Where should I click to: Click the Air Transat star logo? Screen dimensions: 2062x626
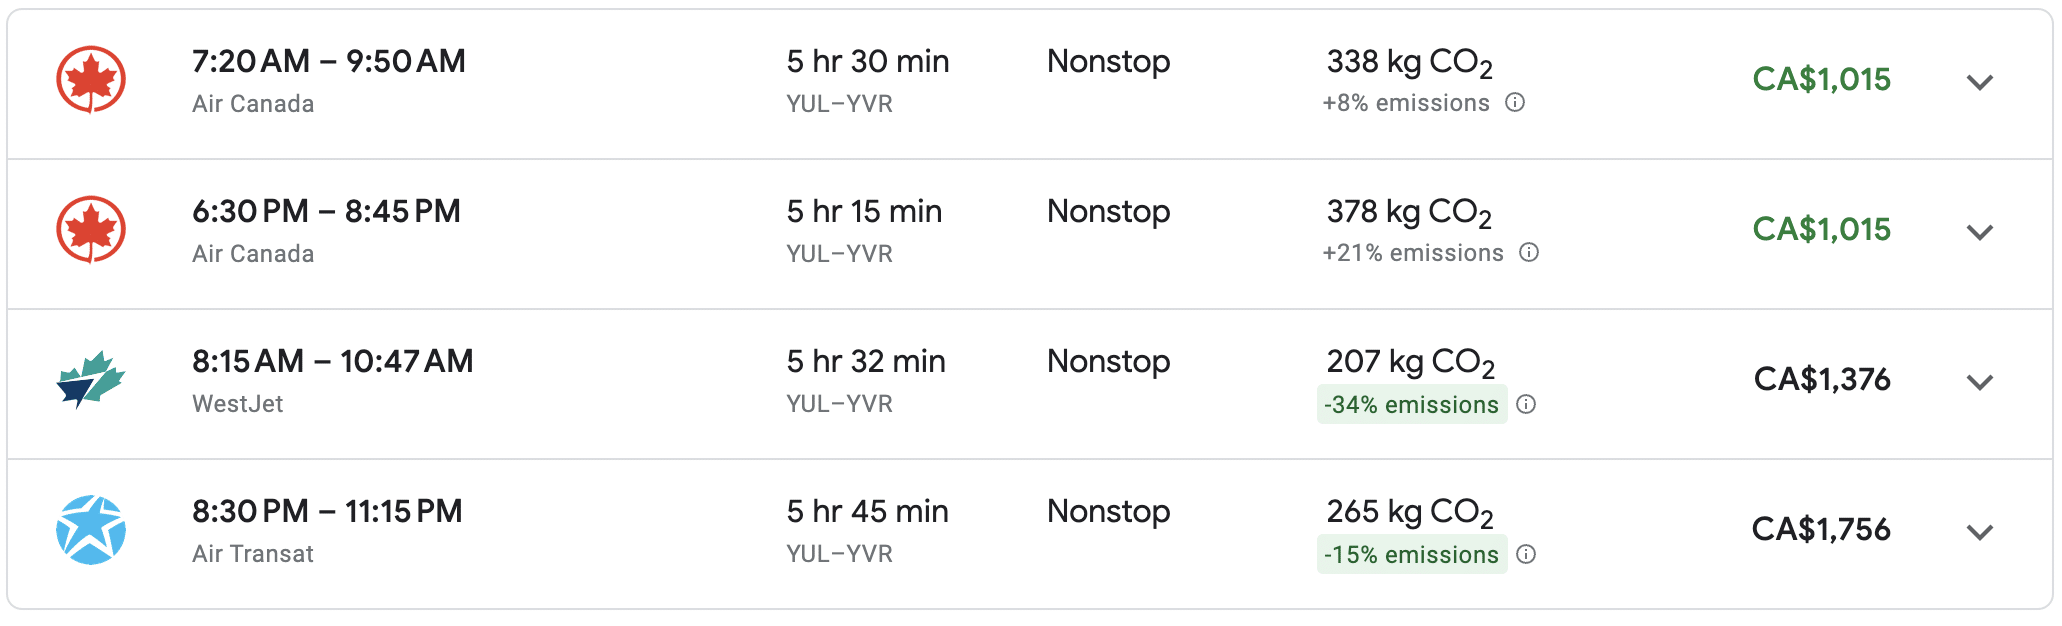[91, 530]
